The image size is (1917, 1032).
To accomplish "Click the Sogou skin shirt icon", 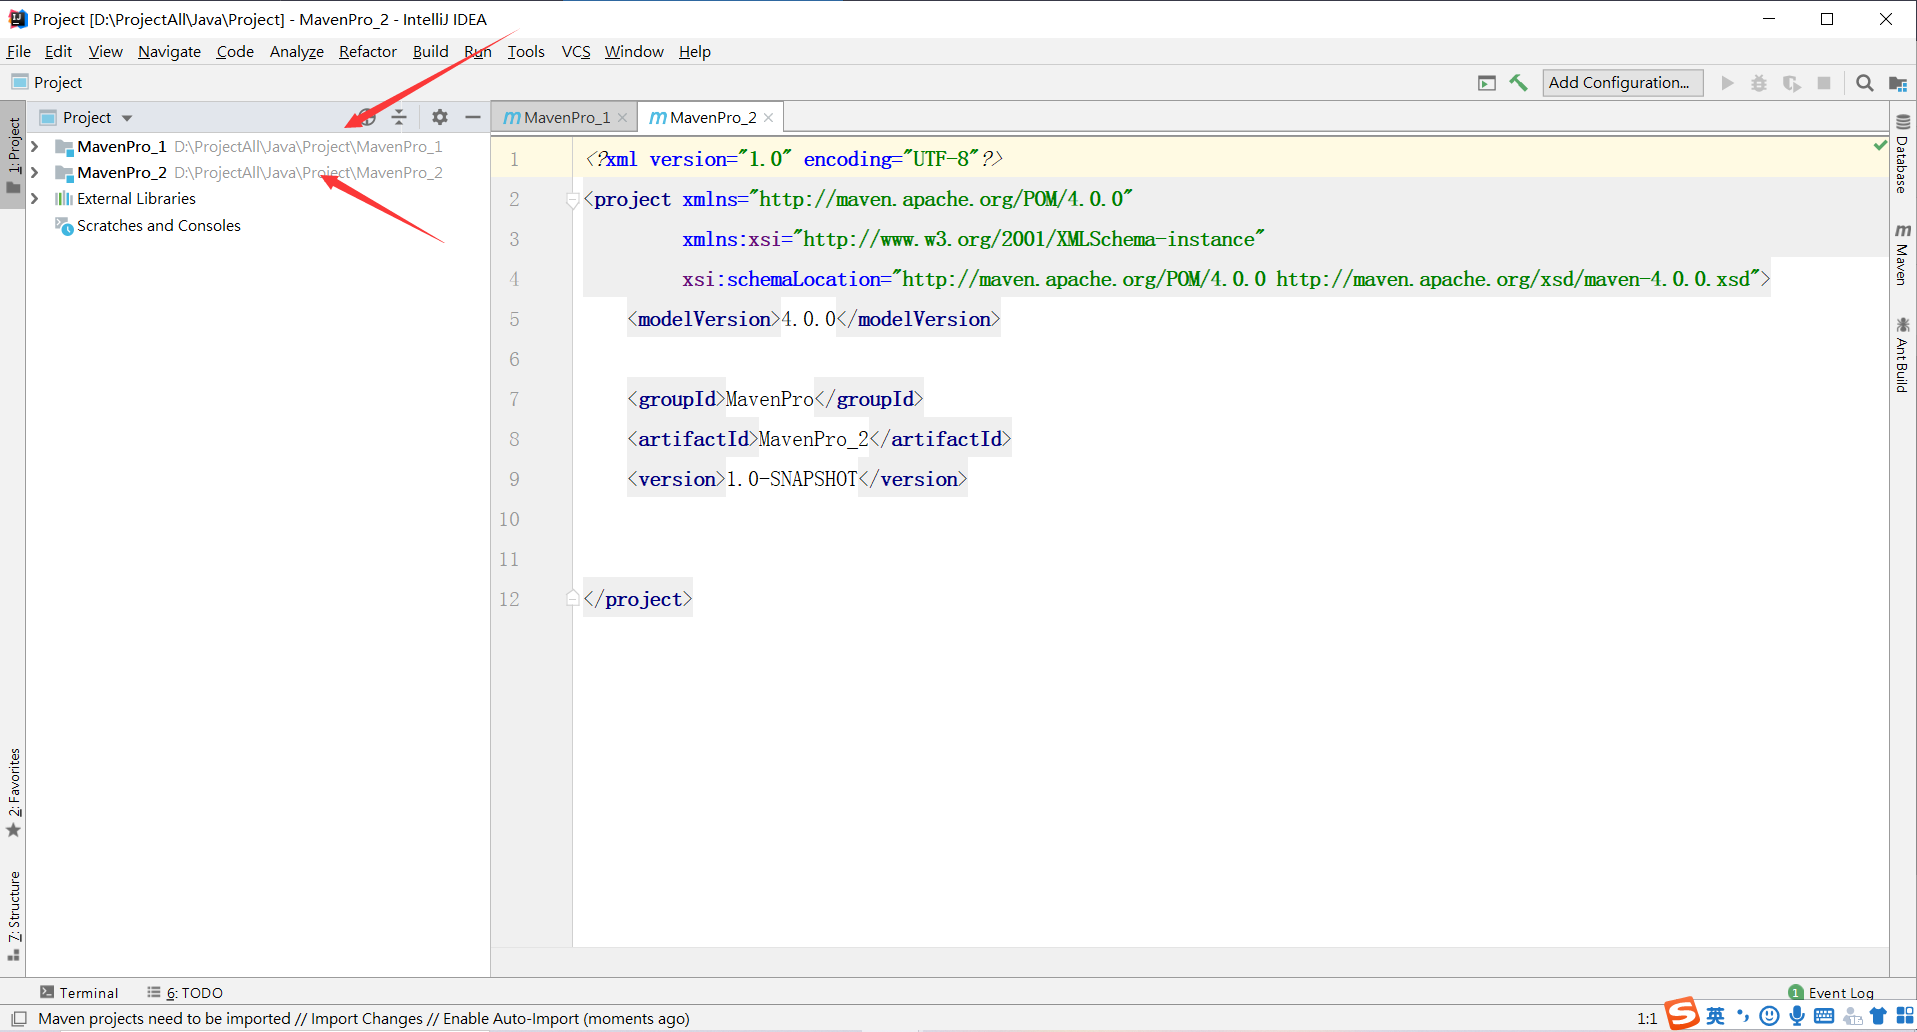I will (x=1878, y=1016).
